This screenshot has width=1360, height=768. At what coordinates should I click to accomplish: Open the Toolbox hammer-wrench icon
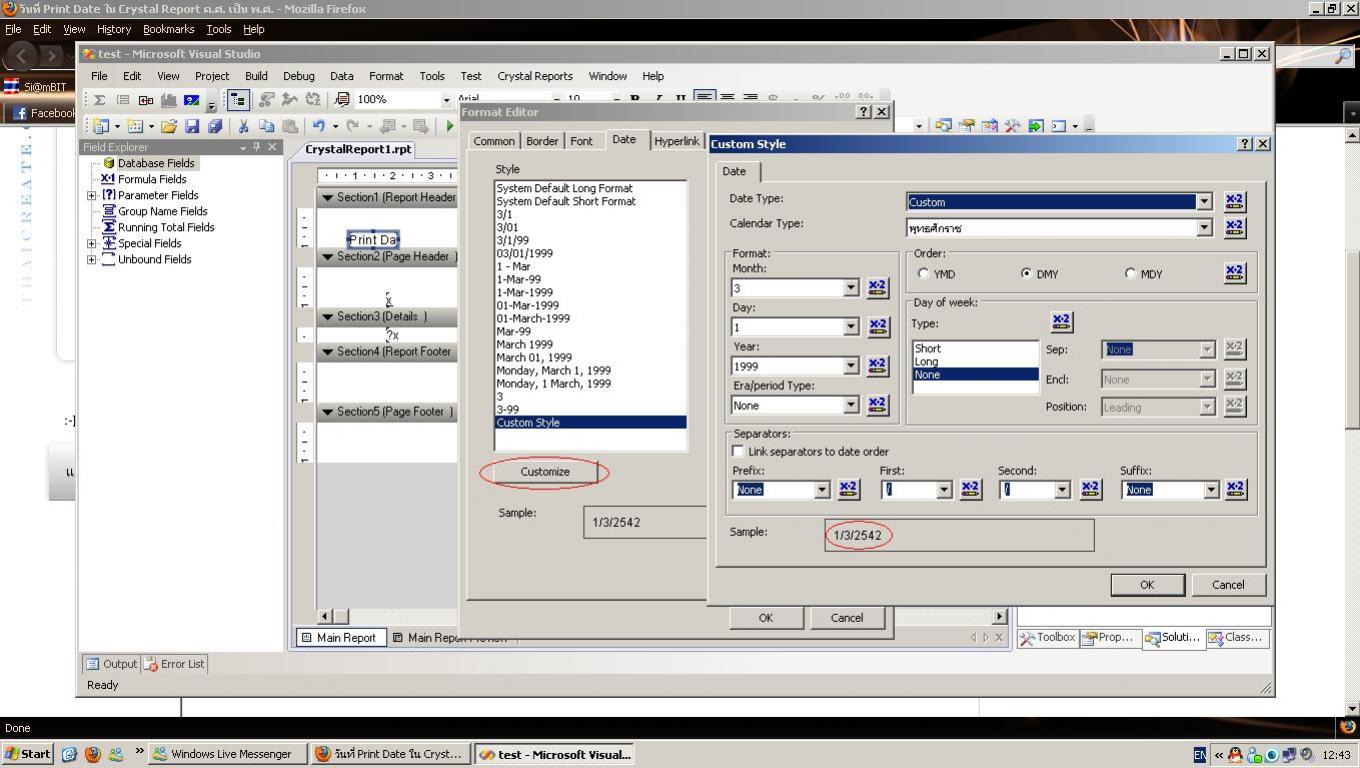[1013, 126]
